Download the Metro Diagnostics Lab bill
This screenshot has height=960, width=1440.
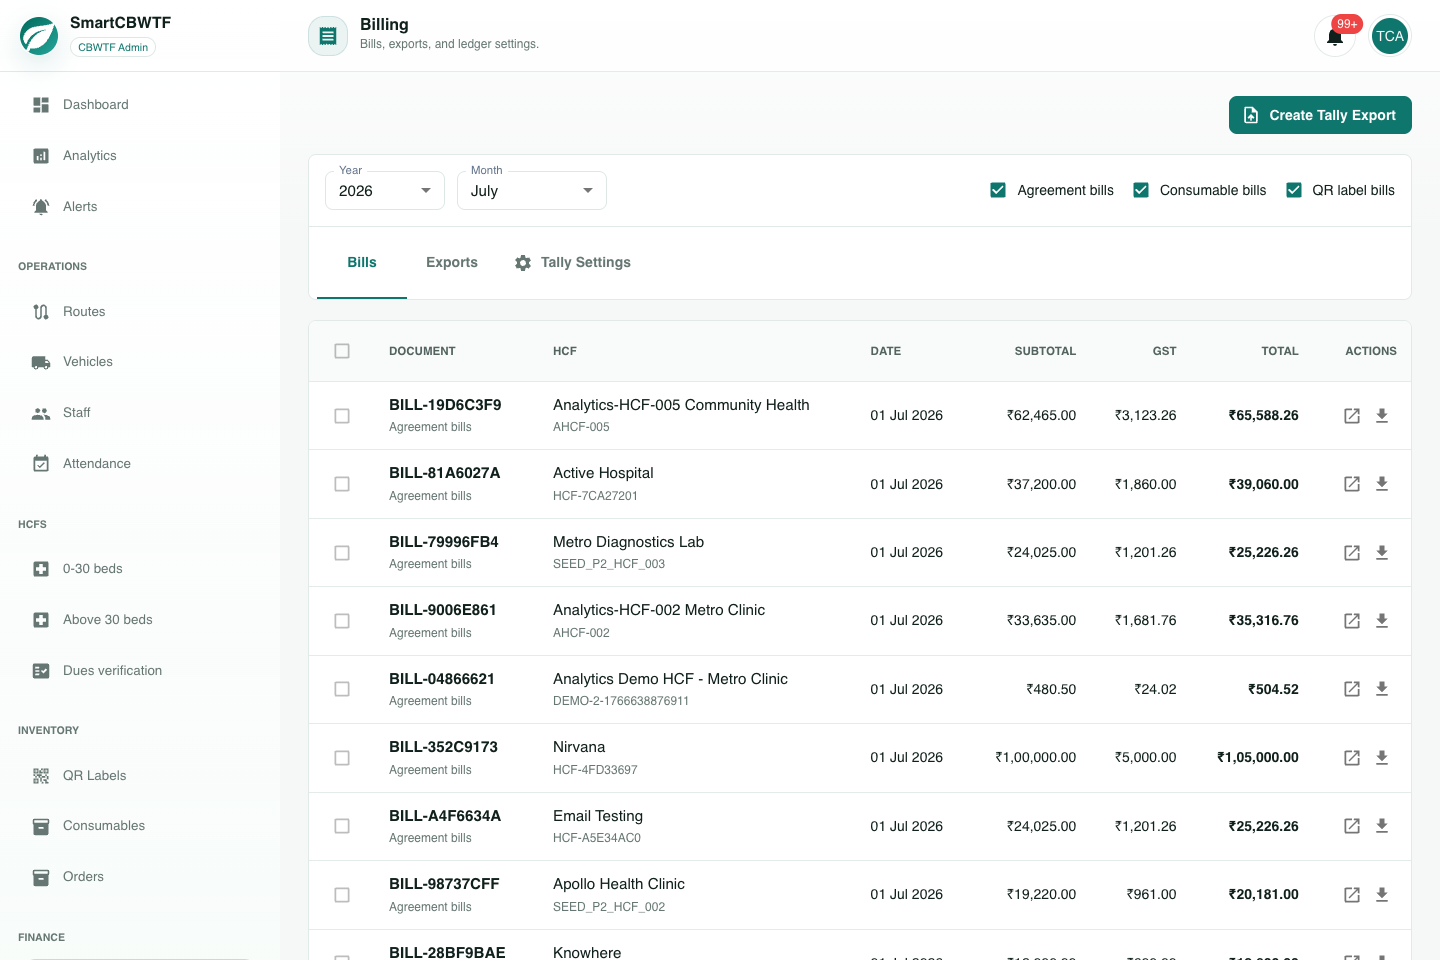(x=1382, y=553)
